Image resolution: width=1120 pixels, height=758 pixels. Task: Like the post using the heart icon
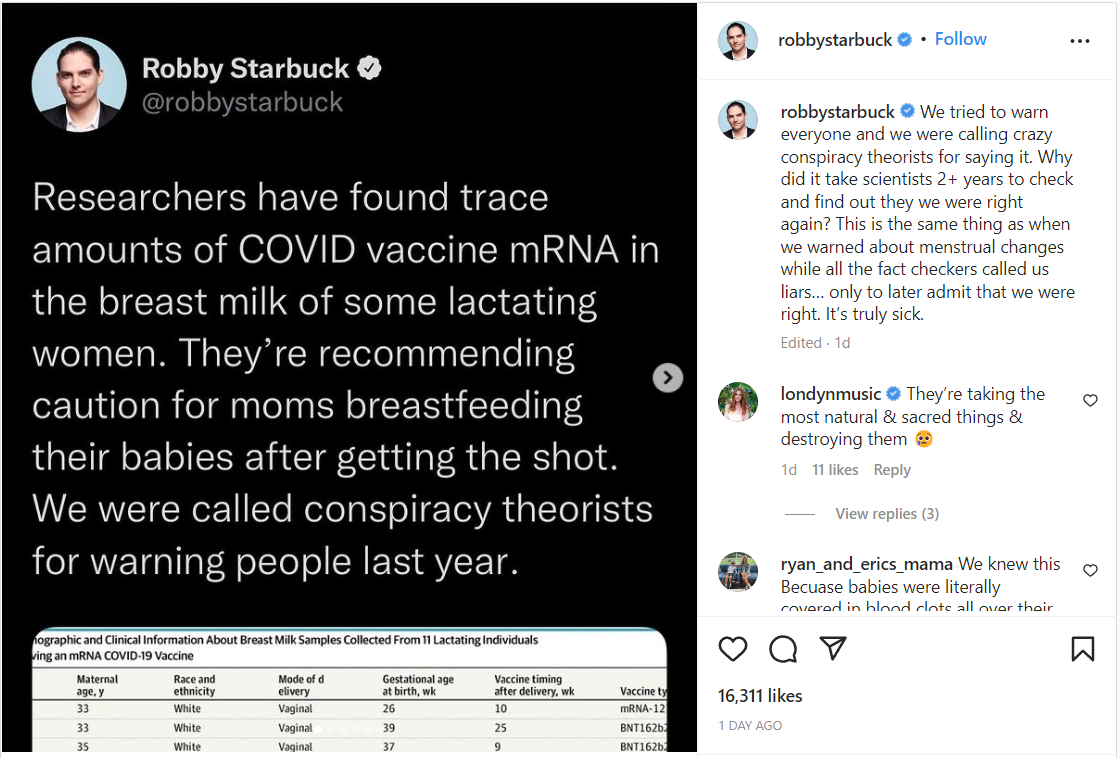[x=732, y=649]
